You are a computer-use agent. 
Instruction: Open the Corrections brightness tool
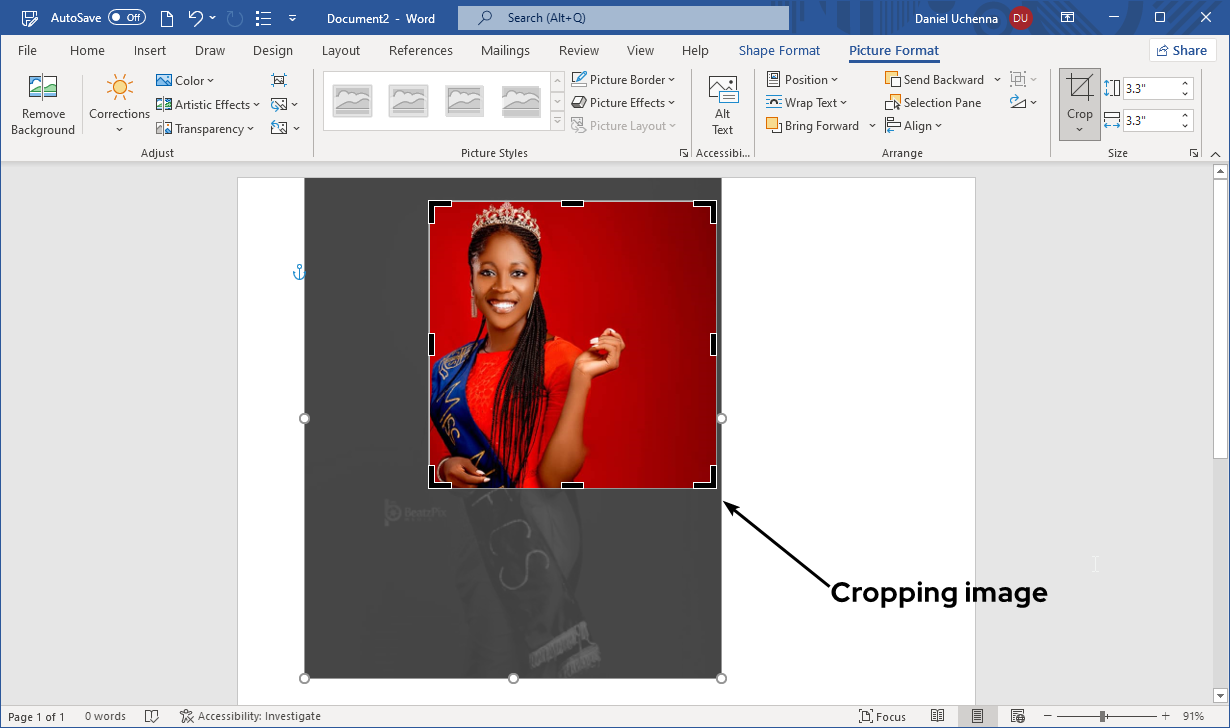(119, 88)
